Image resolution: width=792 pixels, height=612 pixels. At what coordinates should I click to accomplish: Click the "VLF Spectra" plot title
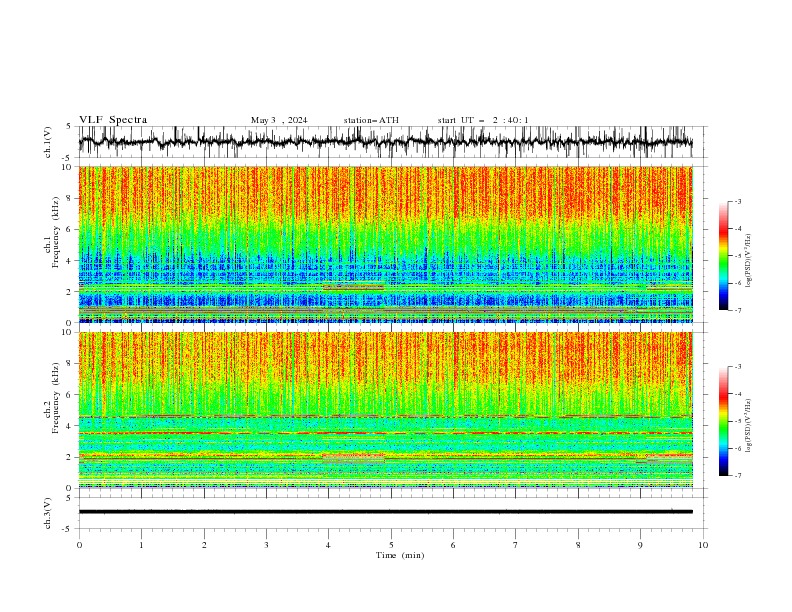(113, 120)
